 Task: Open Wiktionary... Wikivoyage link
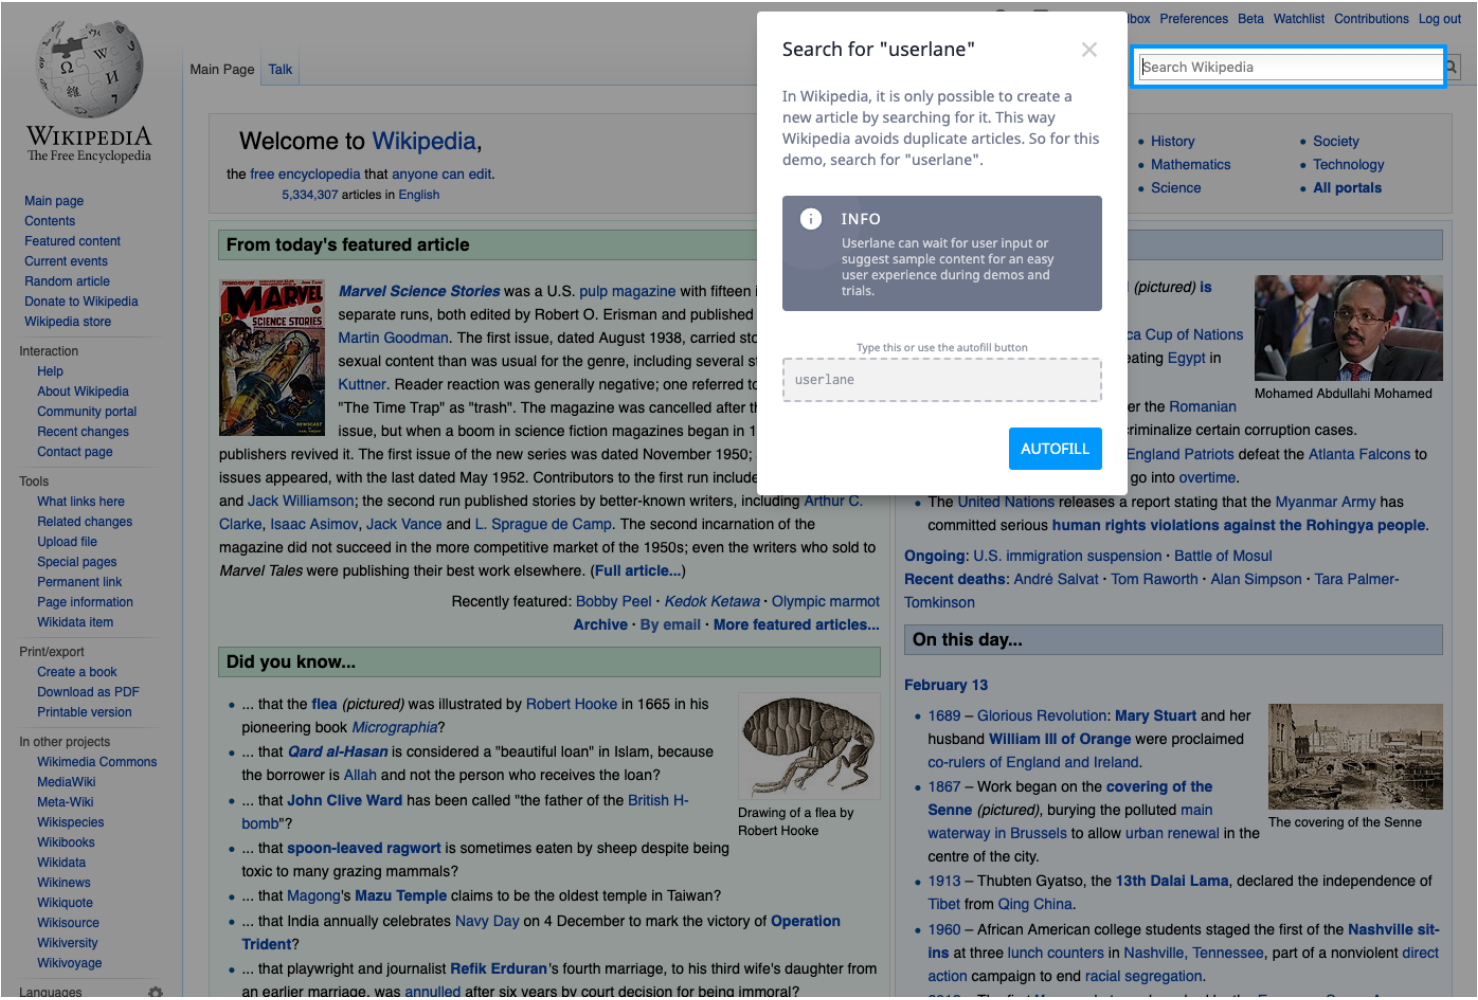click(x=69, y=963)
